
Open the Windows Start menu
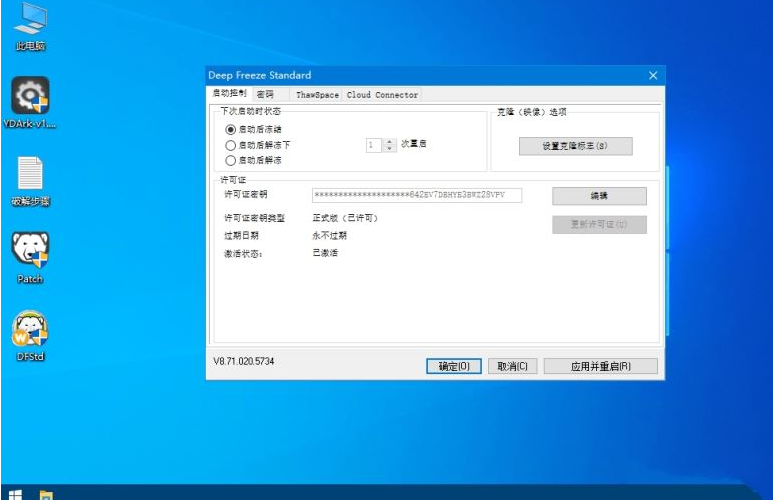click(15, 492)
